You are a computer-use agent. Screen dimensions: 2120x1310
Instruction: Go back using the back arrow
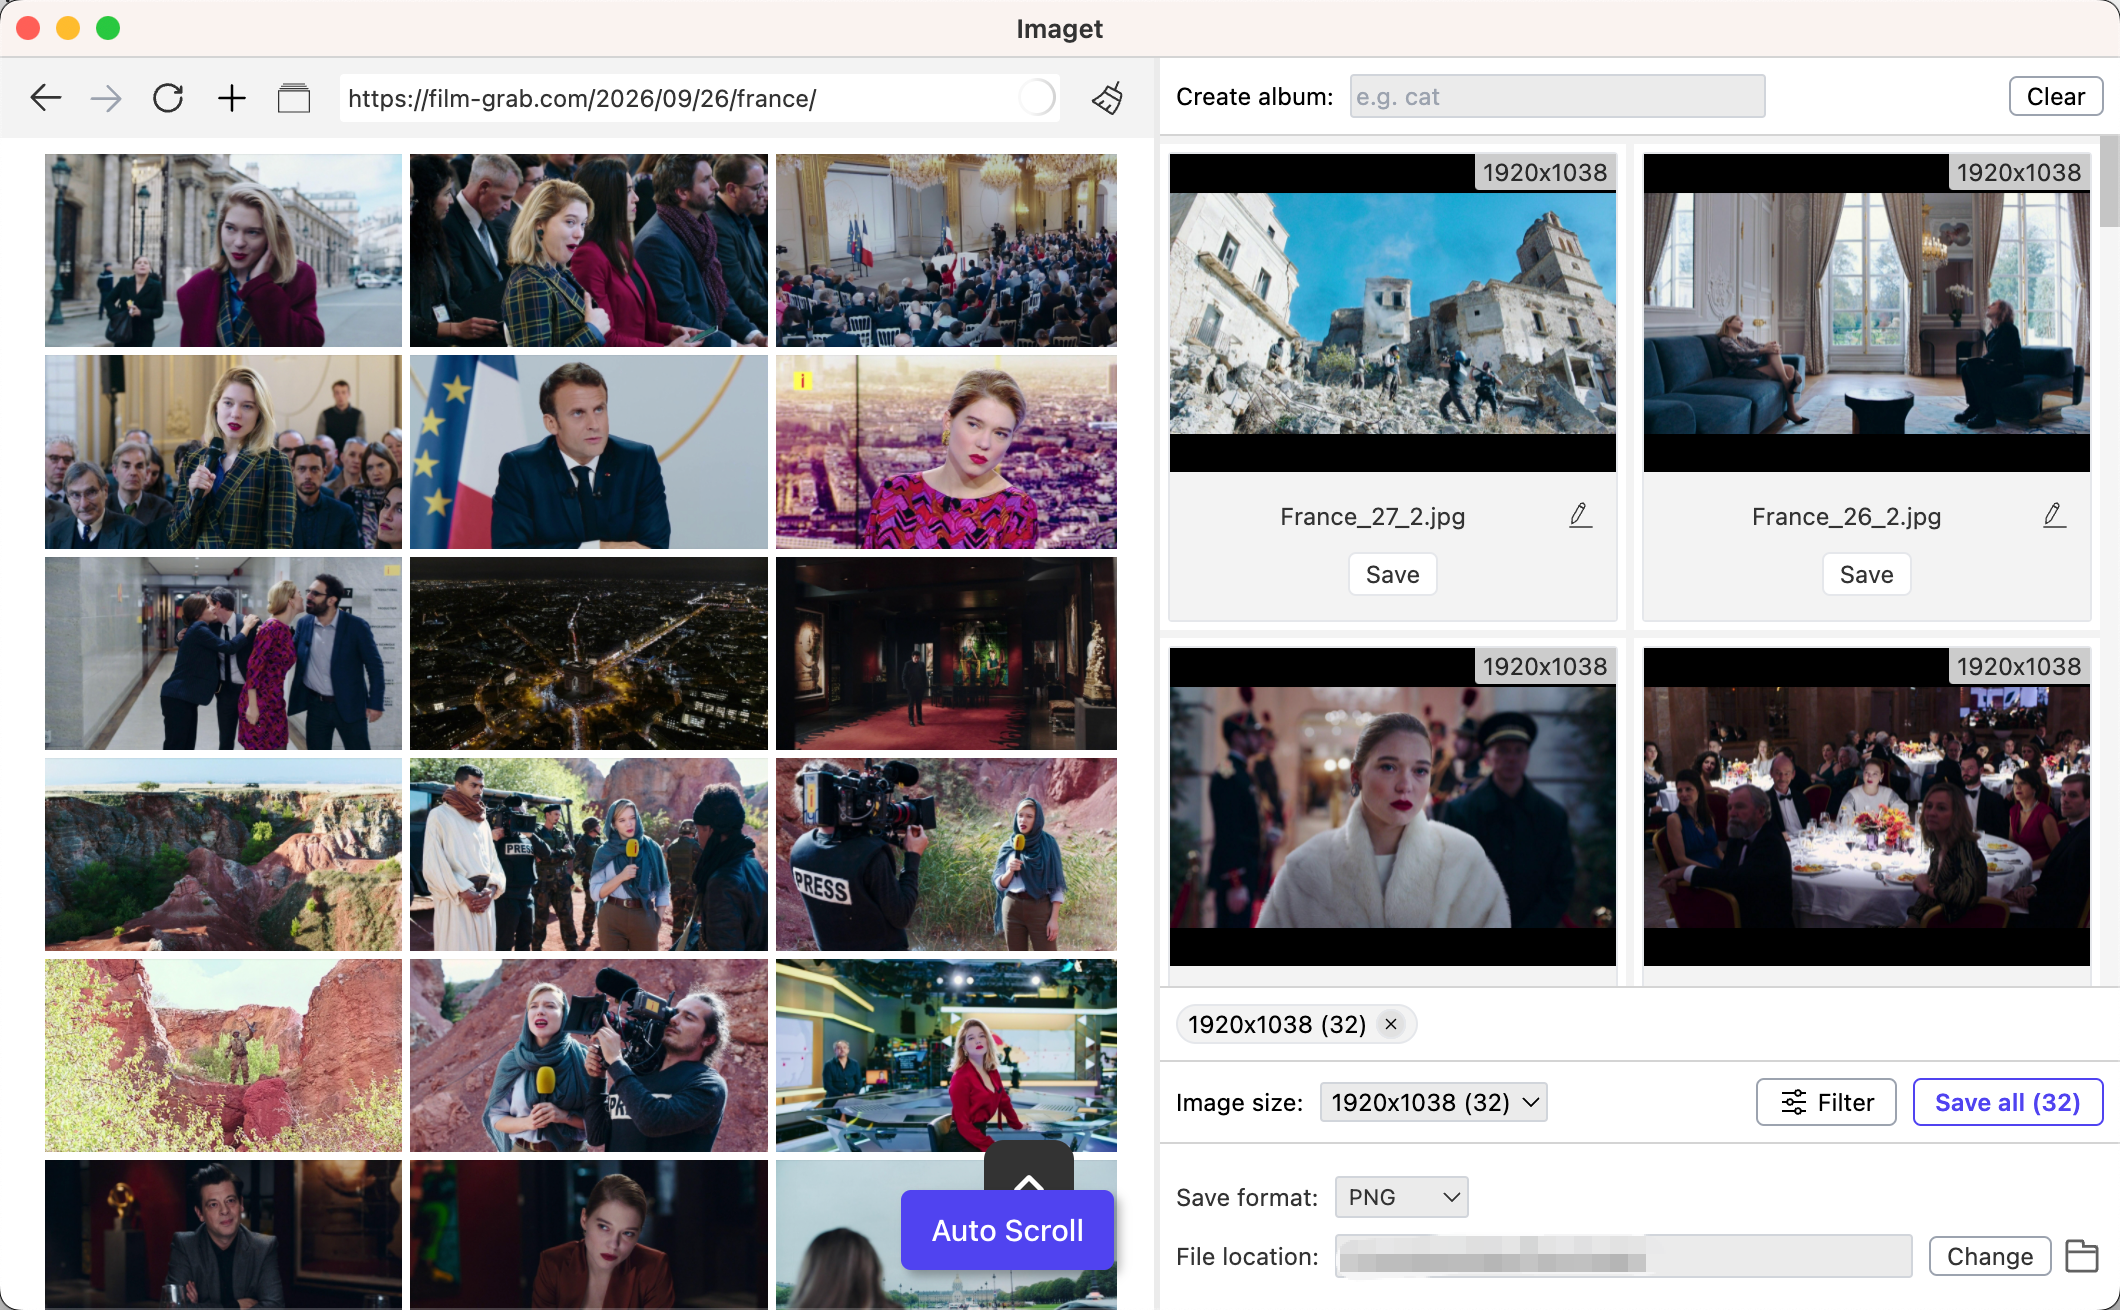click(x=46, y=98)
